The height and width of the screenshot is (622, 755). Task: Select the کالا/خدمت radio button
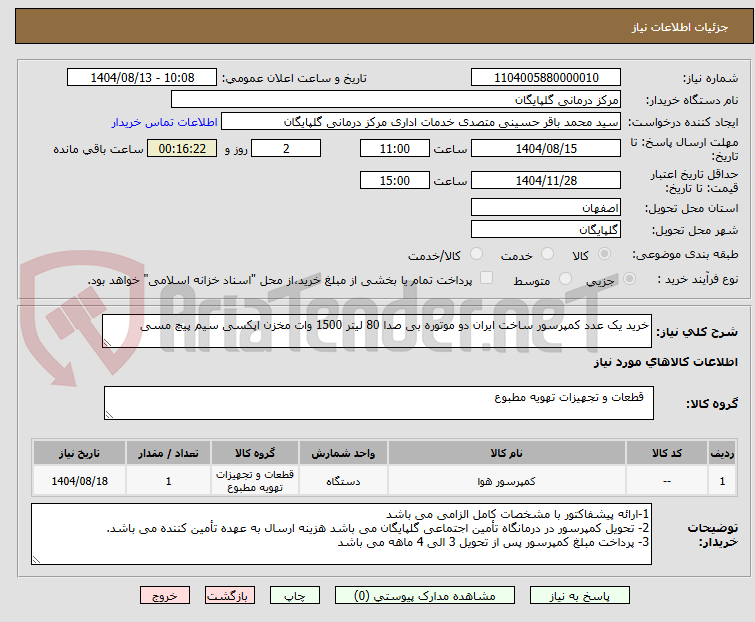tap(476, 254)
